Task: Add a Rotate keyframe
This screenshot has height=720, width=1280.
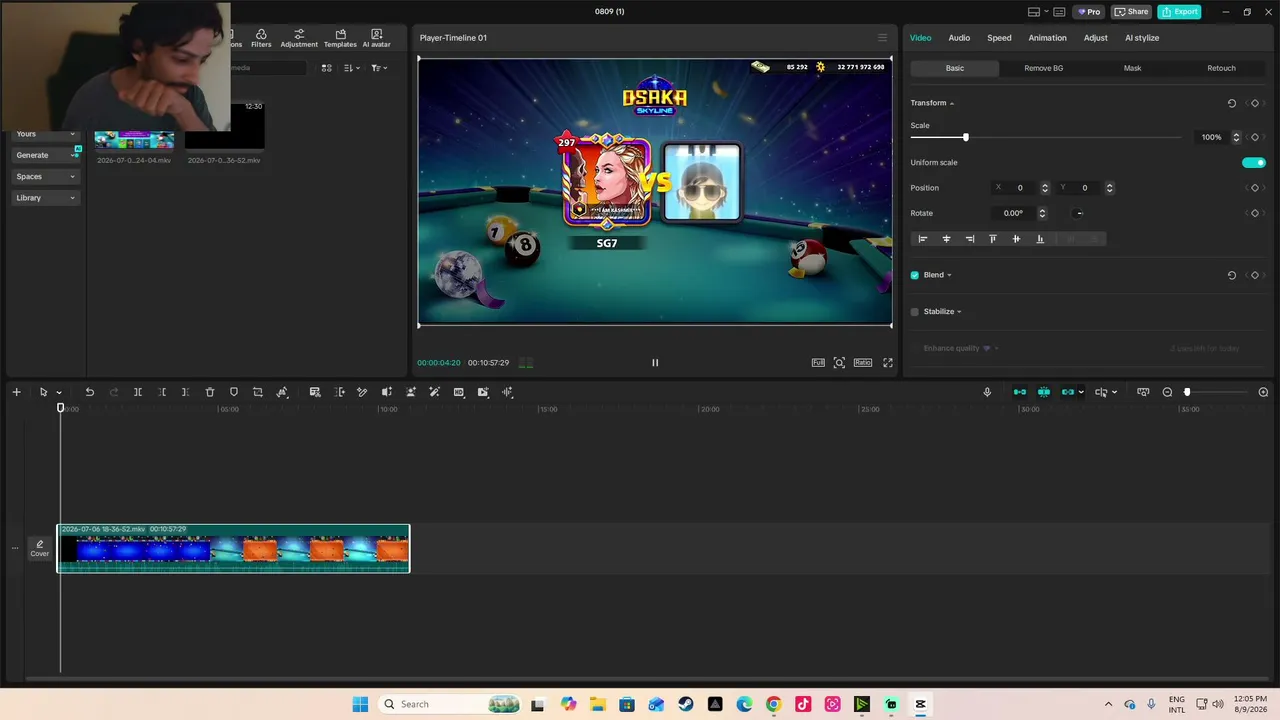Action: (x=1255, y=213)
